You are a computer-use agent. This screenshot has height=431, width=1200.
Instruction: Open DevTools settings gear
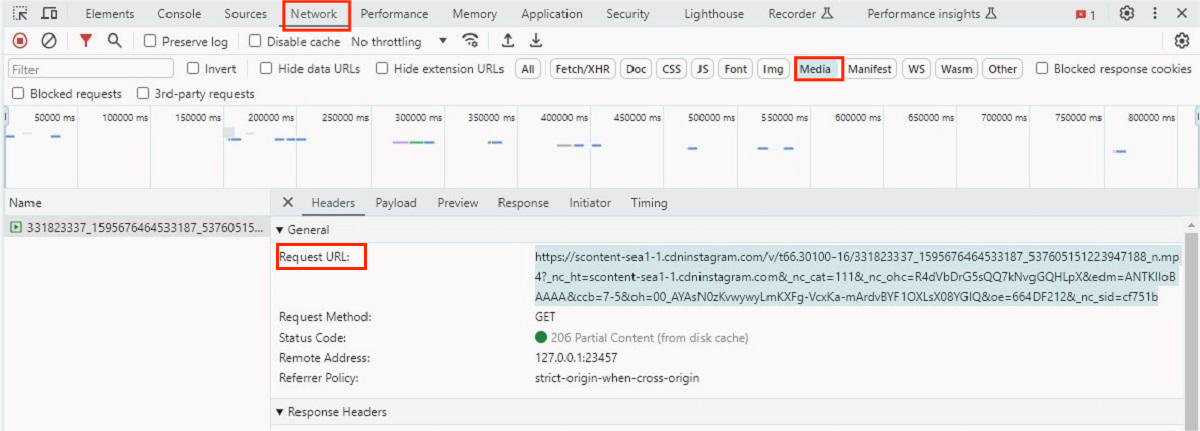tap(1127, 14)
